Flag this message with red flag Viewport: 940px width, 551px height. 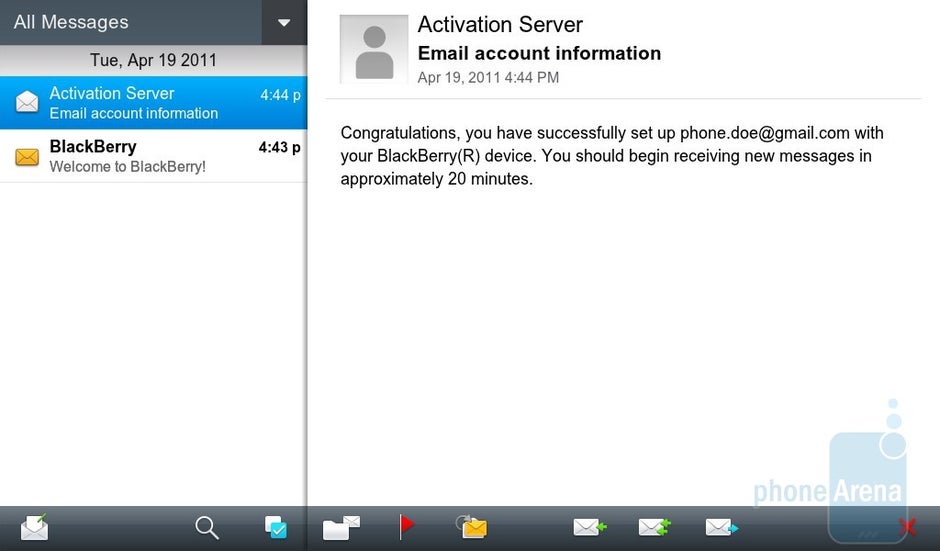(x=406, y=526)
